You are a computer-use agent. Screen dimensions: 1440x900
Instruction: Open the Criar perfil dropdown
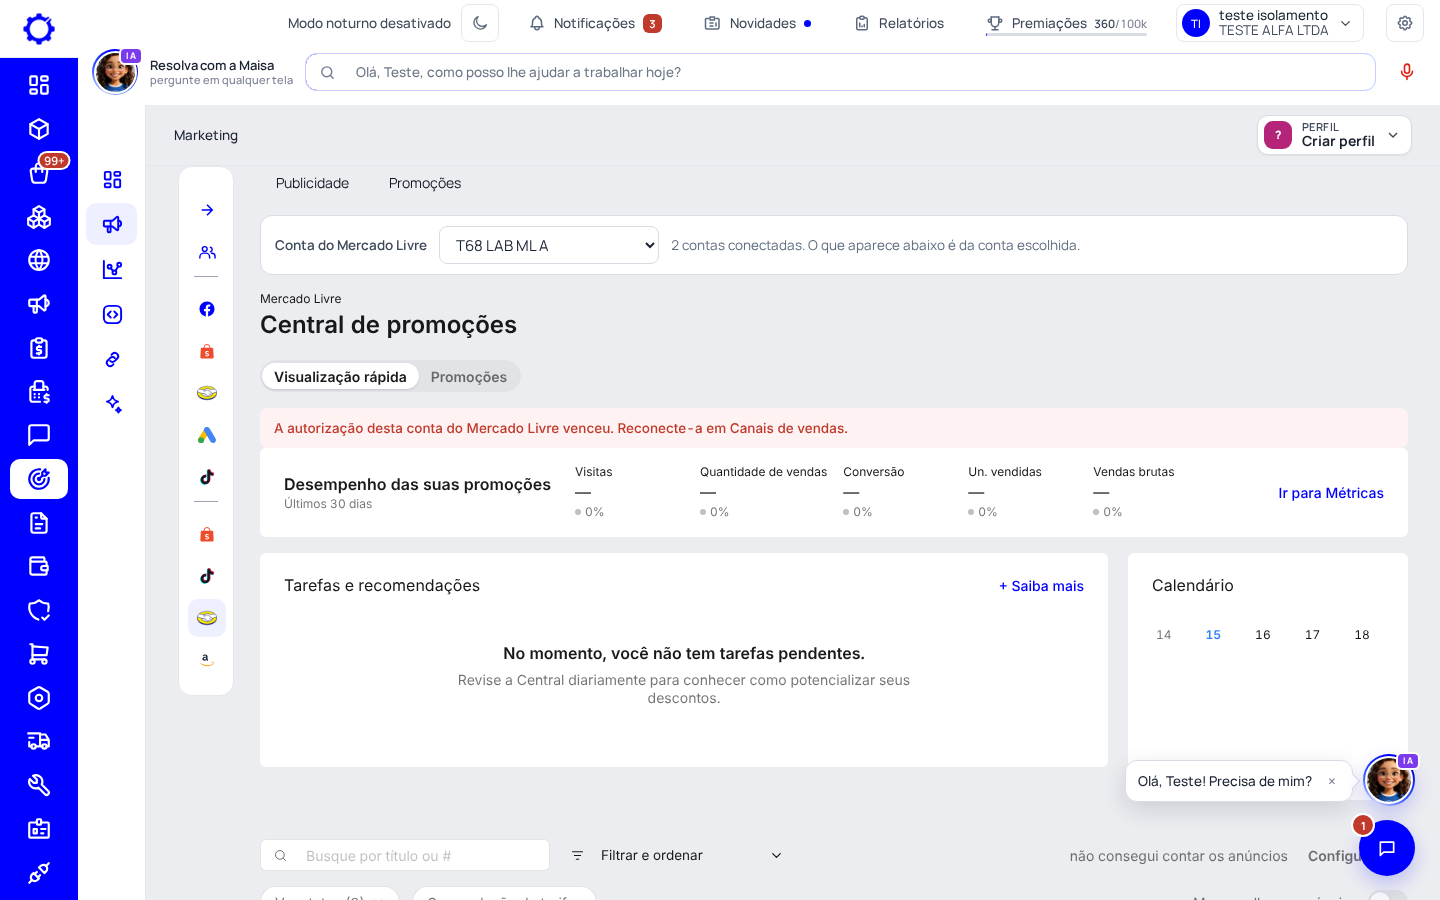[1334, 135]
